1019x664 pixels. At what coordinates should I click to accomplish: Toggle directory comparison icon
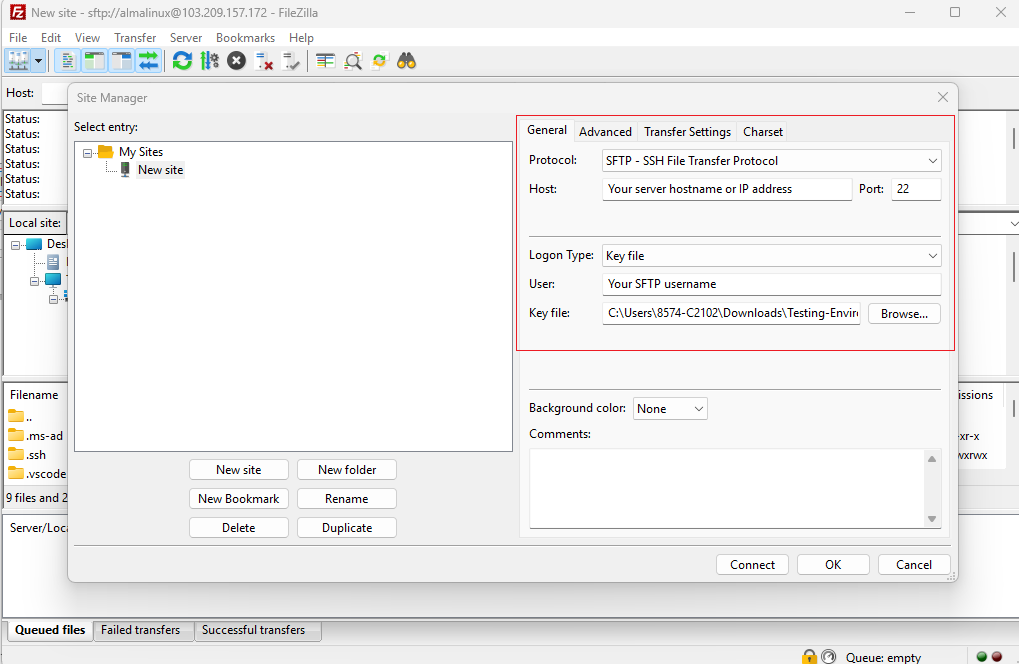pos(352,61)
